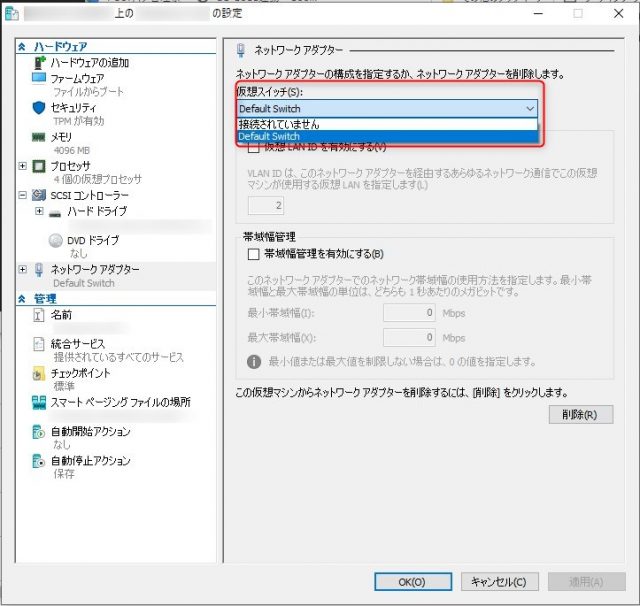Open スマート ページング ファイルの場所 entry

point(120,402)
